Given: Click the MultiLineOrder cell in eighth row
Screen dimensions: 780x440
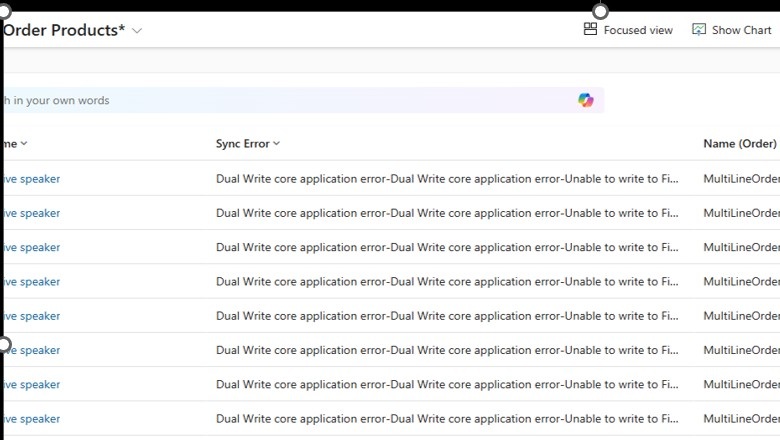Looking at the screenshot, I should pyautogui.click(x=741, y=419).
